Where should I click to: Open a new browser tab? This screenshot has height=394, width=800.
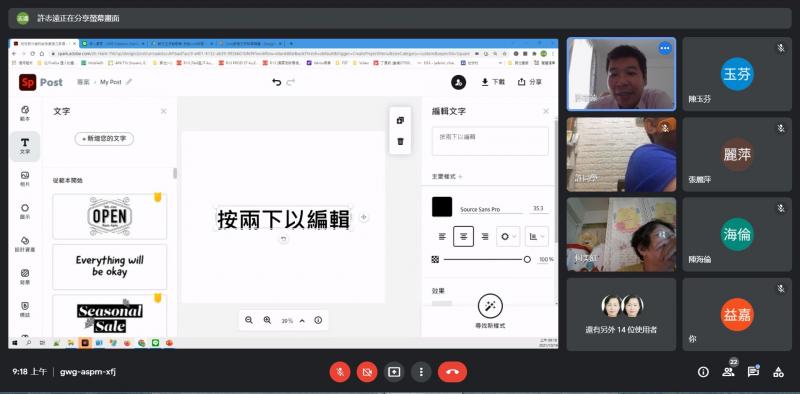(x=291, y=44)
